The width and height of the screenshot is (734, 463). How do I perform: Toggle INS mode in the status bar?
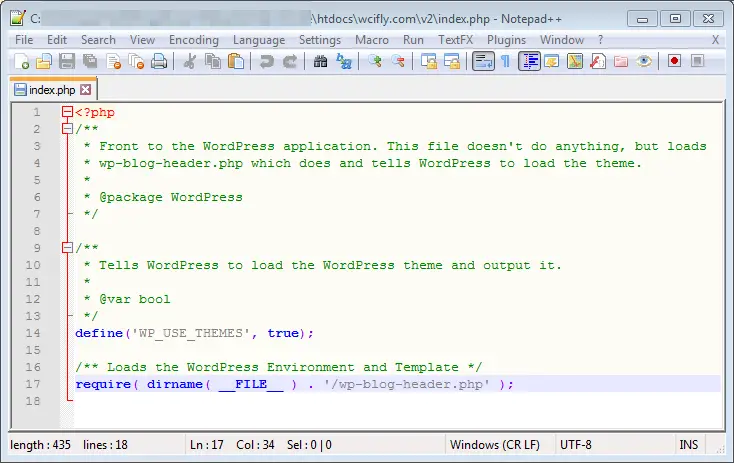click(x=689, y=445)
